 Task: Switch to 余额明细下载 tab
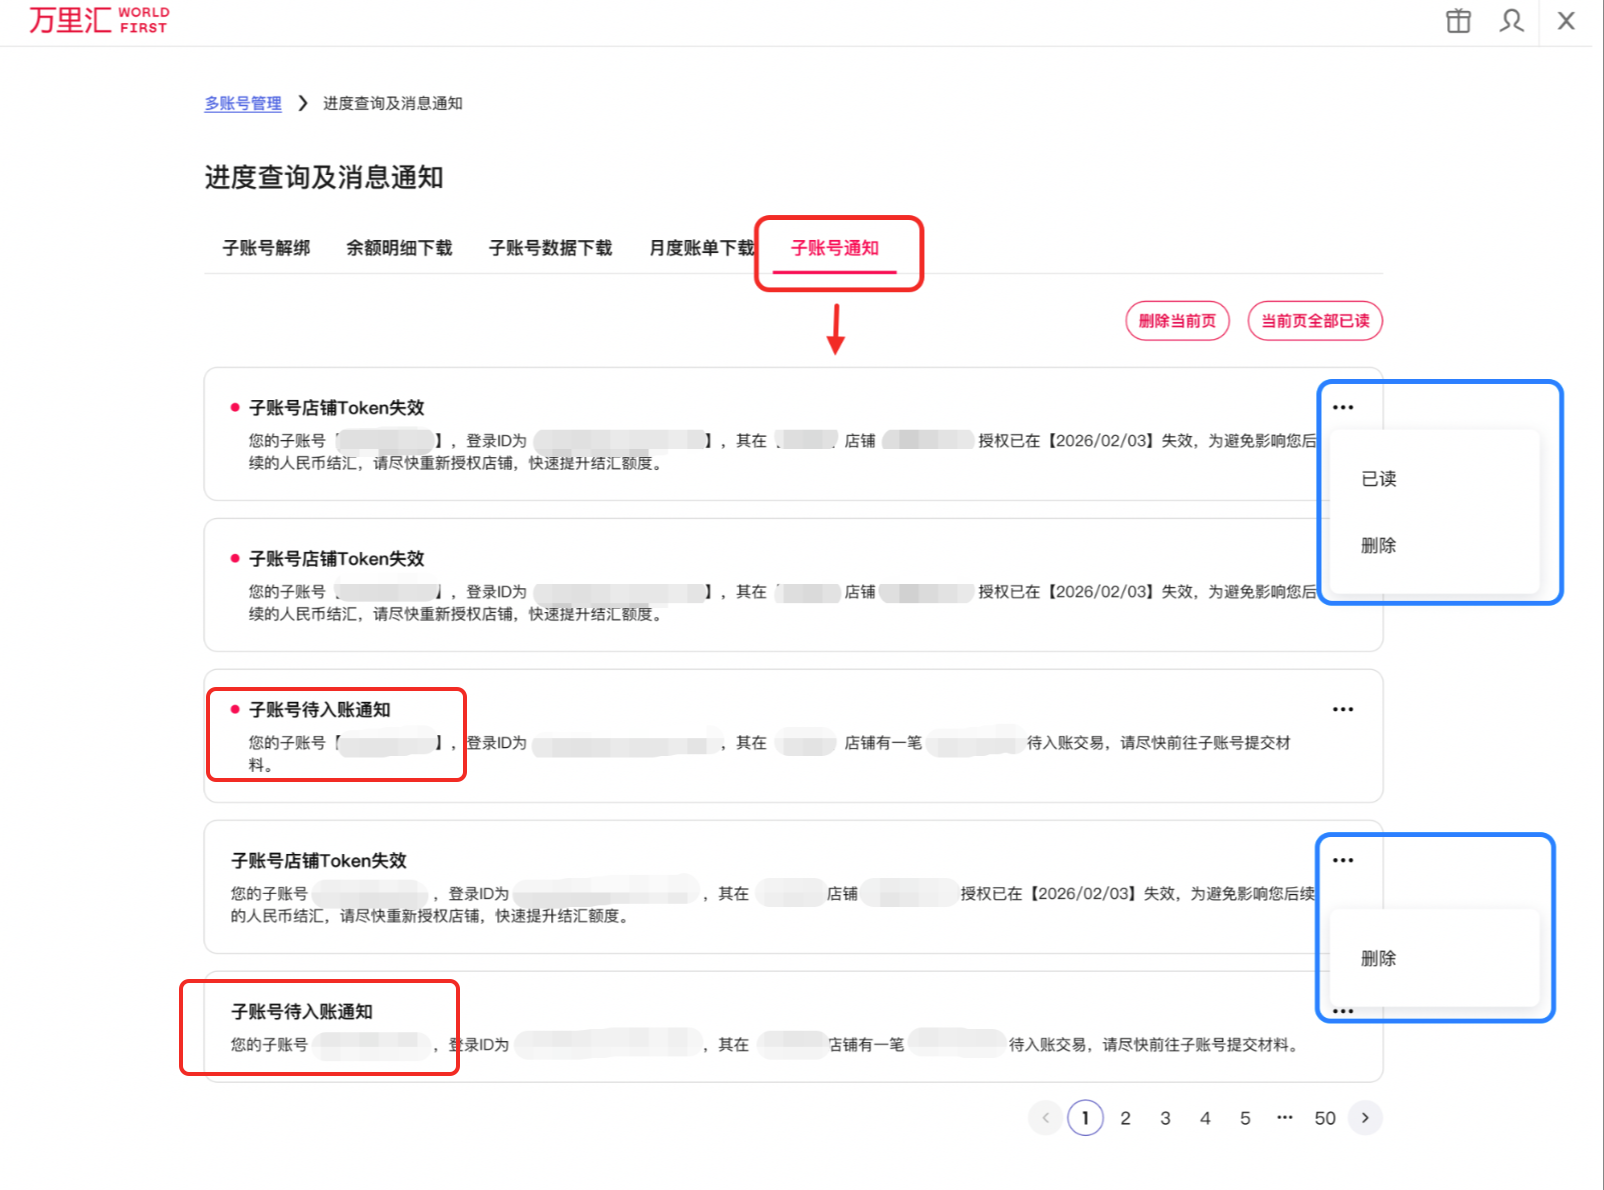399,248
